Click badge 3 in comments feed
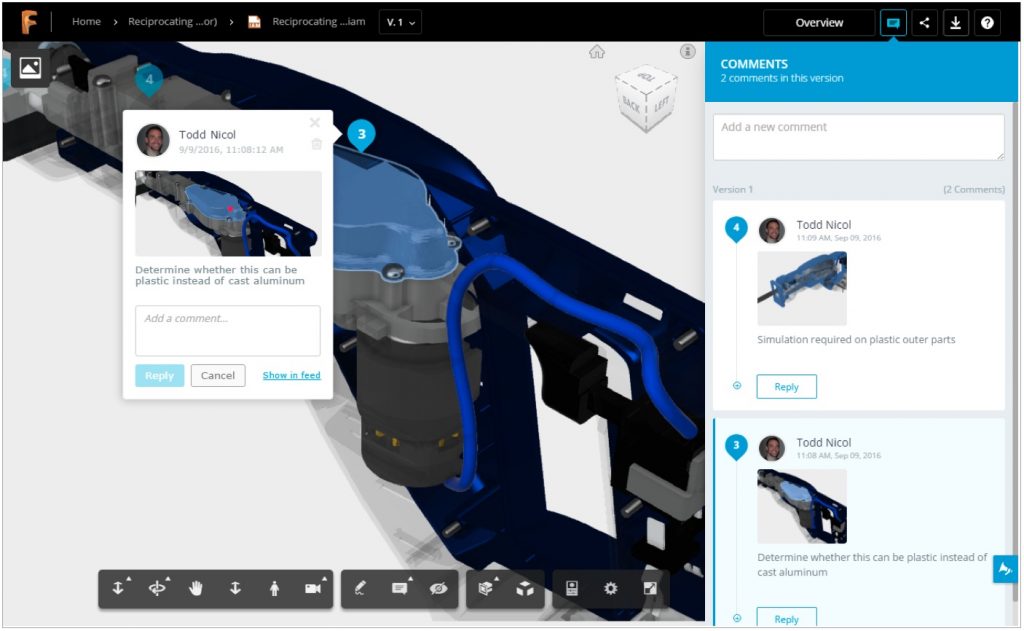The height and width of the screenshot is (631, 1024). (x=736, y=447)
